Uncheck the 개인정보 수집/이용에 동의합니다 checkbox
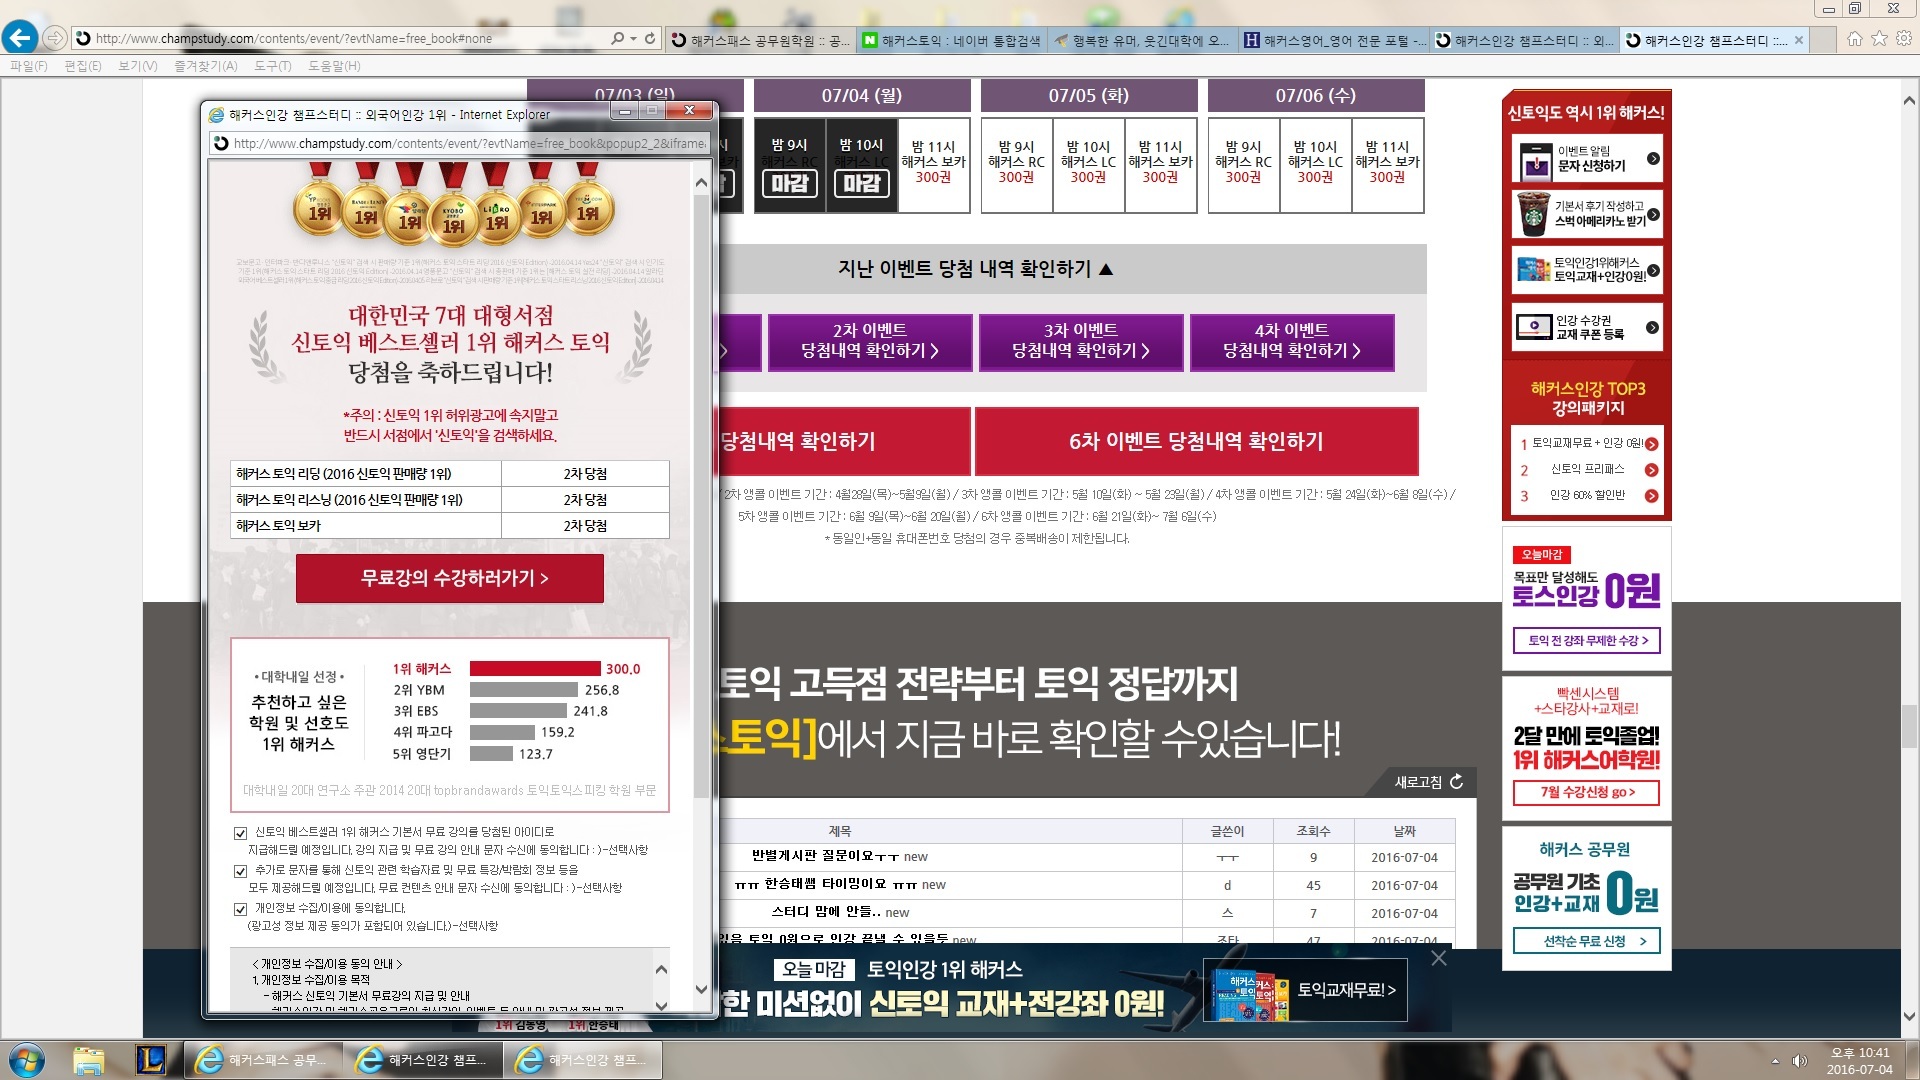 pyautogui.click(x=240, y=909)
